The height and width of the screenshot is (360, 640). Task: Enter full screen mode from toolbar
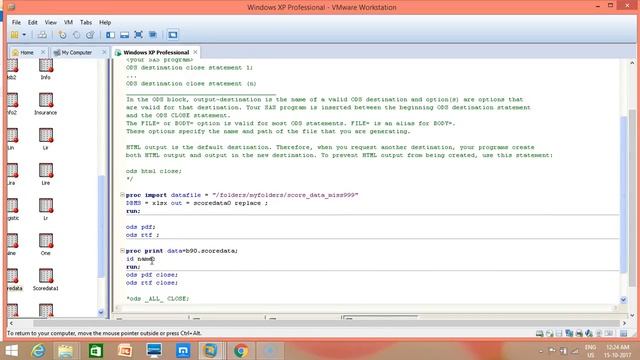tap(138, 35)
